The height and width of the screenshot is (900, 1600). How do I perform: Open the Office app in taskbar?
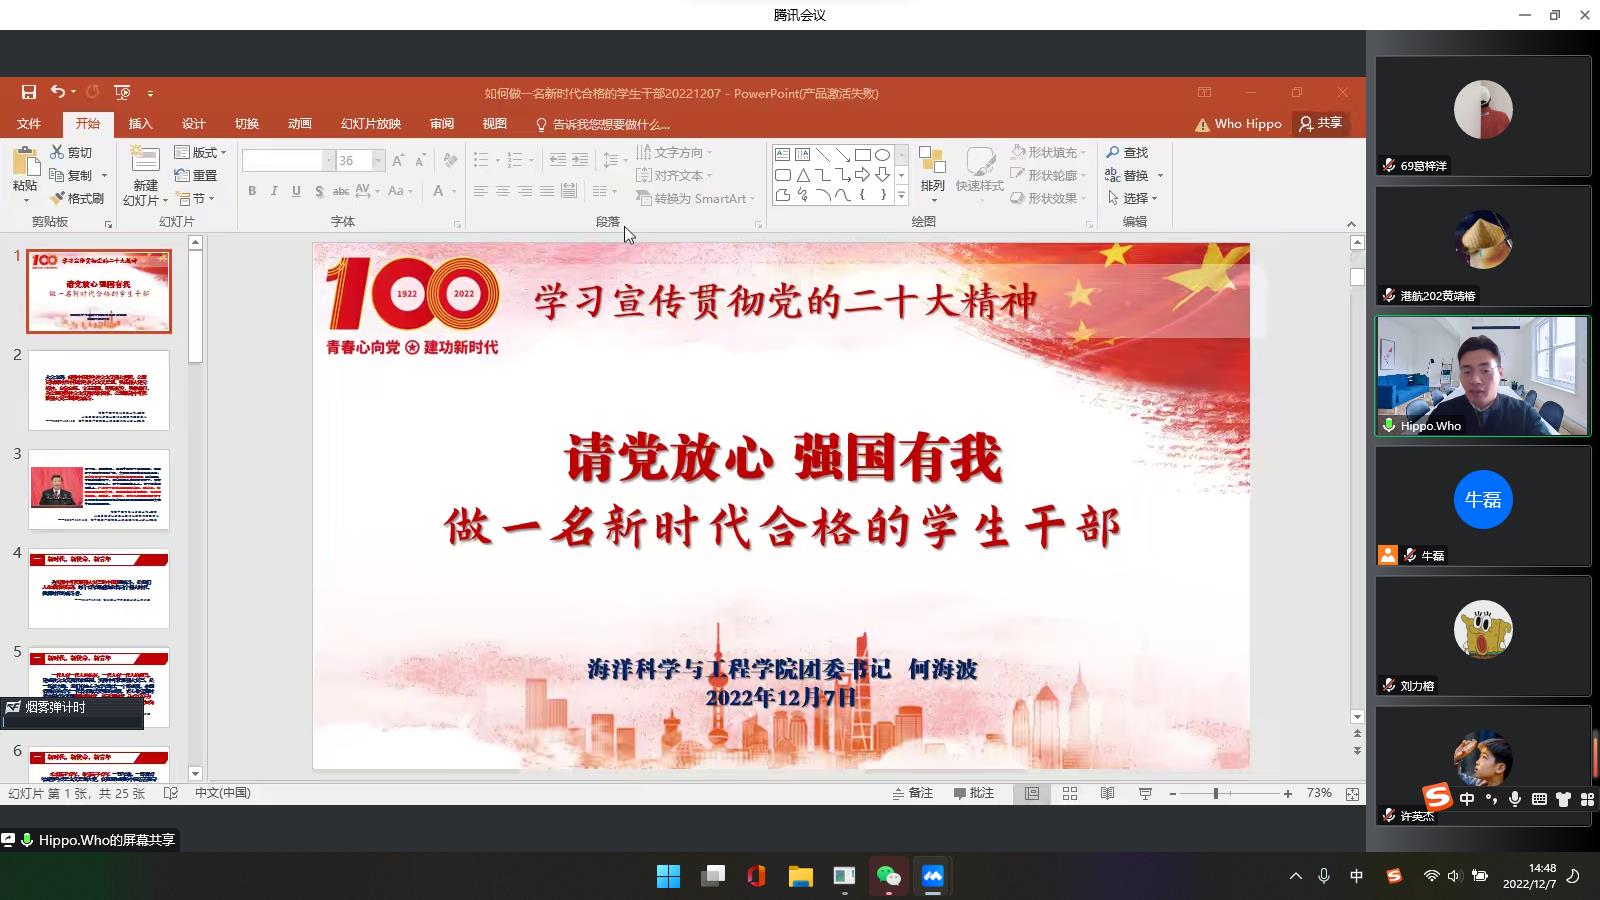click(x=756, y=877)
